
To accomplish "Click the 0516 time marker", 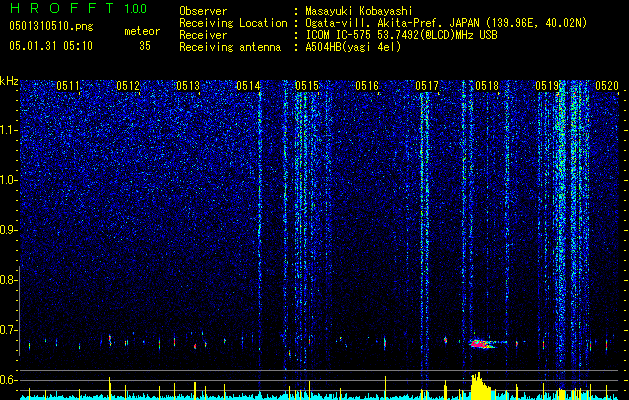I will (367, 85).
